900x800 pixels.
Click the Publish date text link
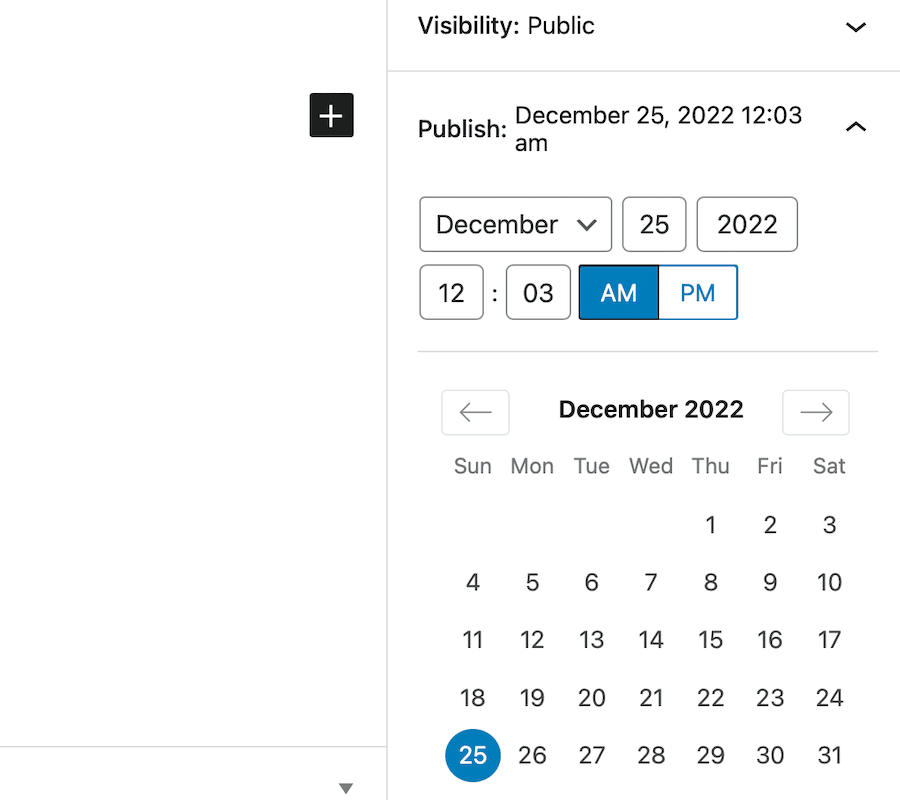pos(660,128)
